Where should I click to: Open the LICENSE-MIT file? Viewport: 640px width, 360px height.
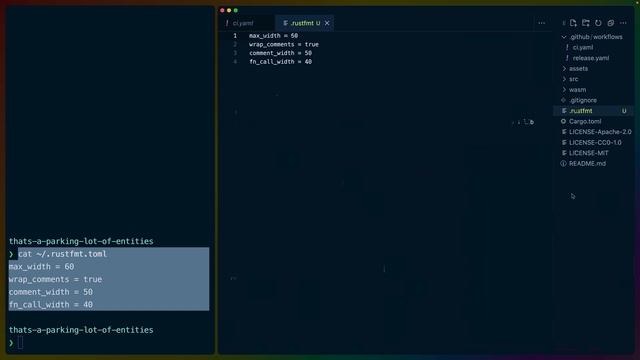pos(589,153)
